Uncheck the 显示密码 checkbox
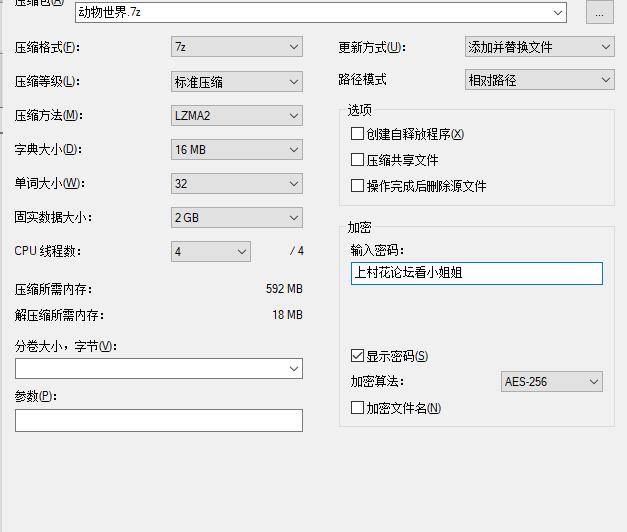Viewport: 627px width, 532px height. click(x=357, y=356)
